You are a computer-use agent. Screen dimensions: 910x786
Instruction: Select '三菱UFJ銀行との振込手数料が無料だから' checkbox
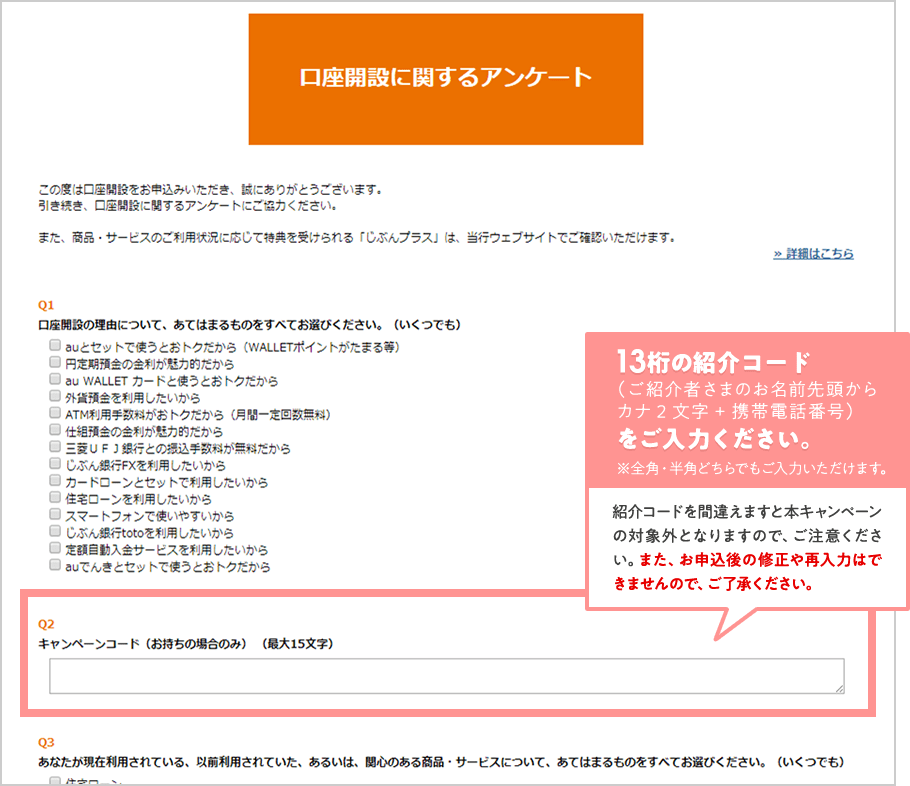coord(56,448)
